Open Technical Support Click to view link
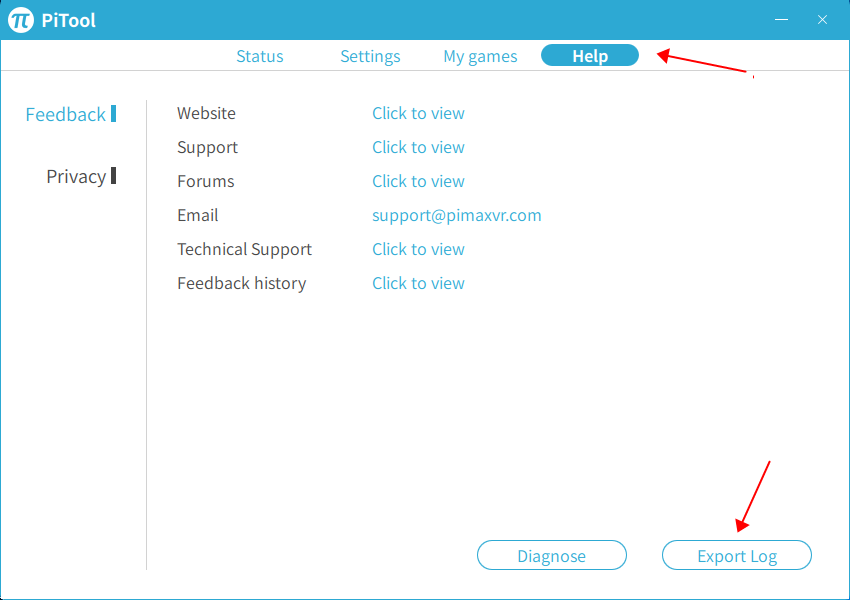This screenshot has width=850, height=600. pyautogui.click(x=418, y=249)
